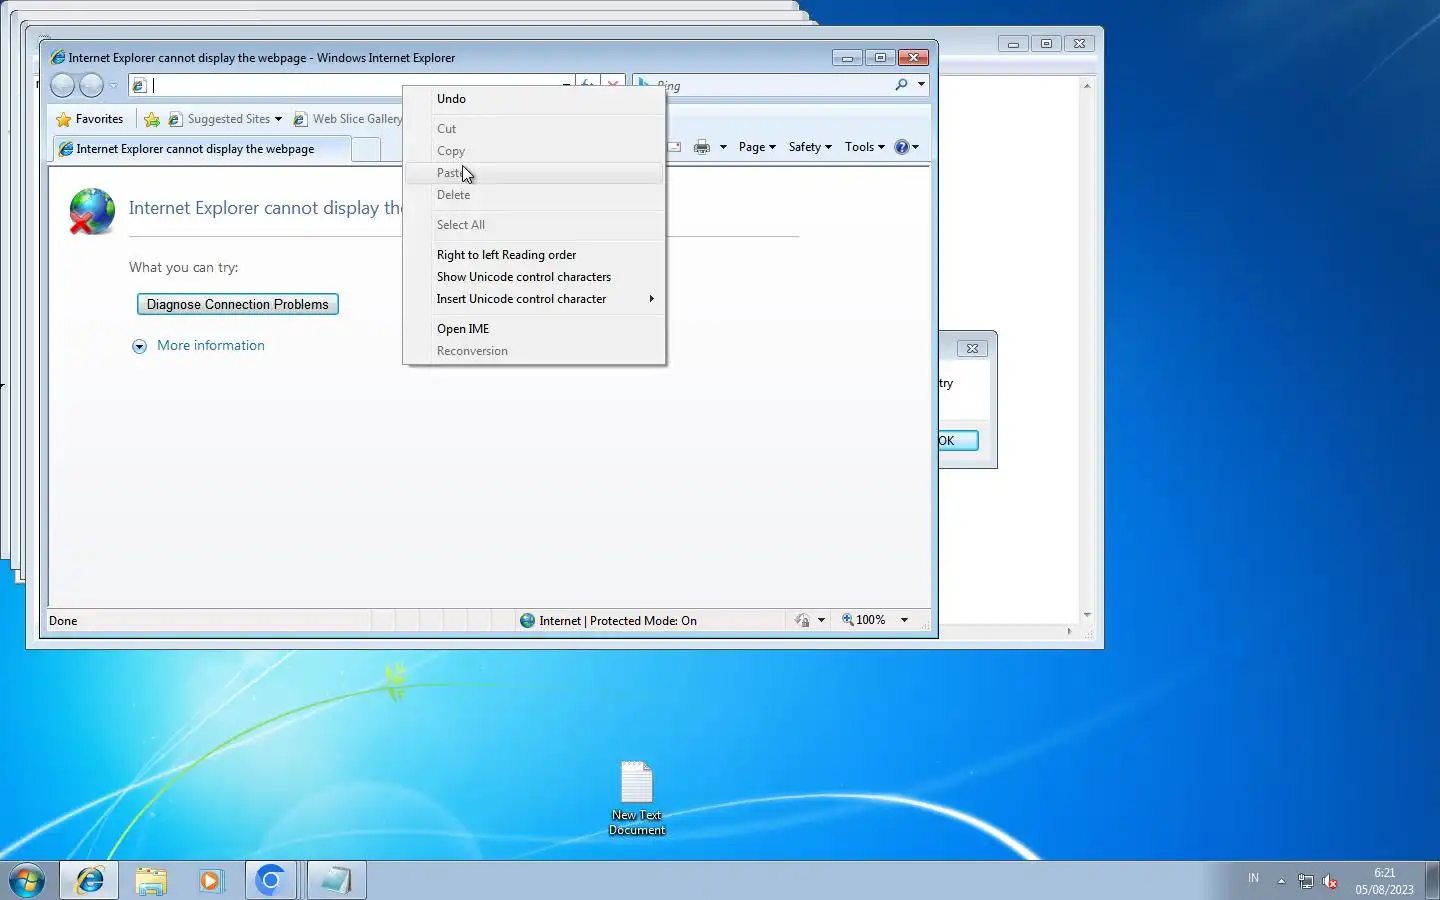The width and height of the screenshot is (1440, 900).
Task: Click the blue circular browser taskbar icon
Action: 270,881
